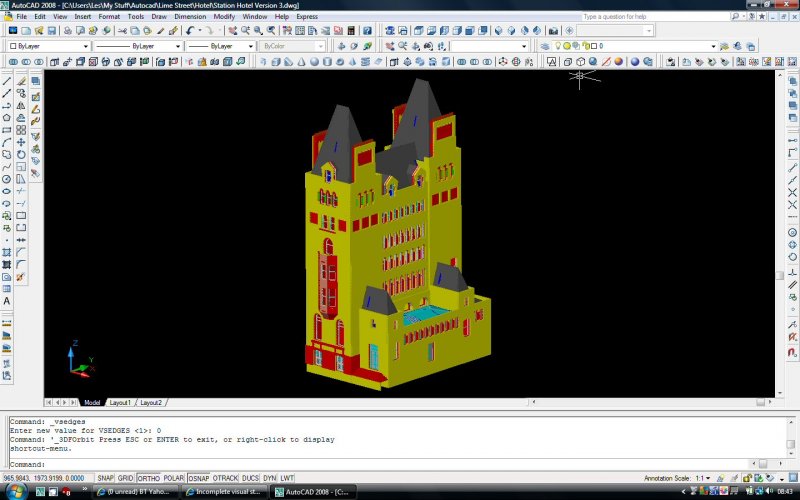Open the Dimension menu
800x500 pixels.
click(190, 17)
